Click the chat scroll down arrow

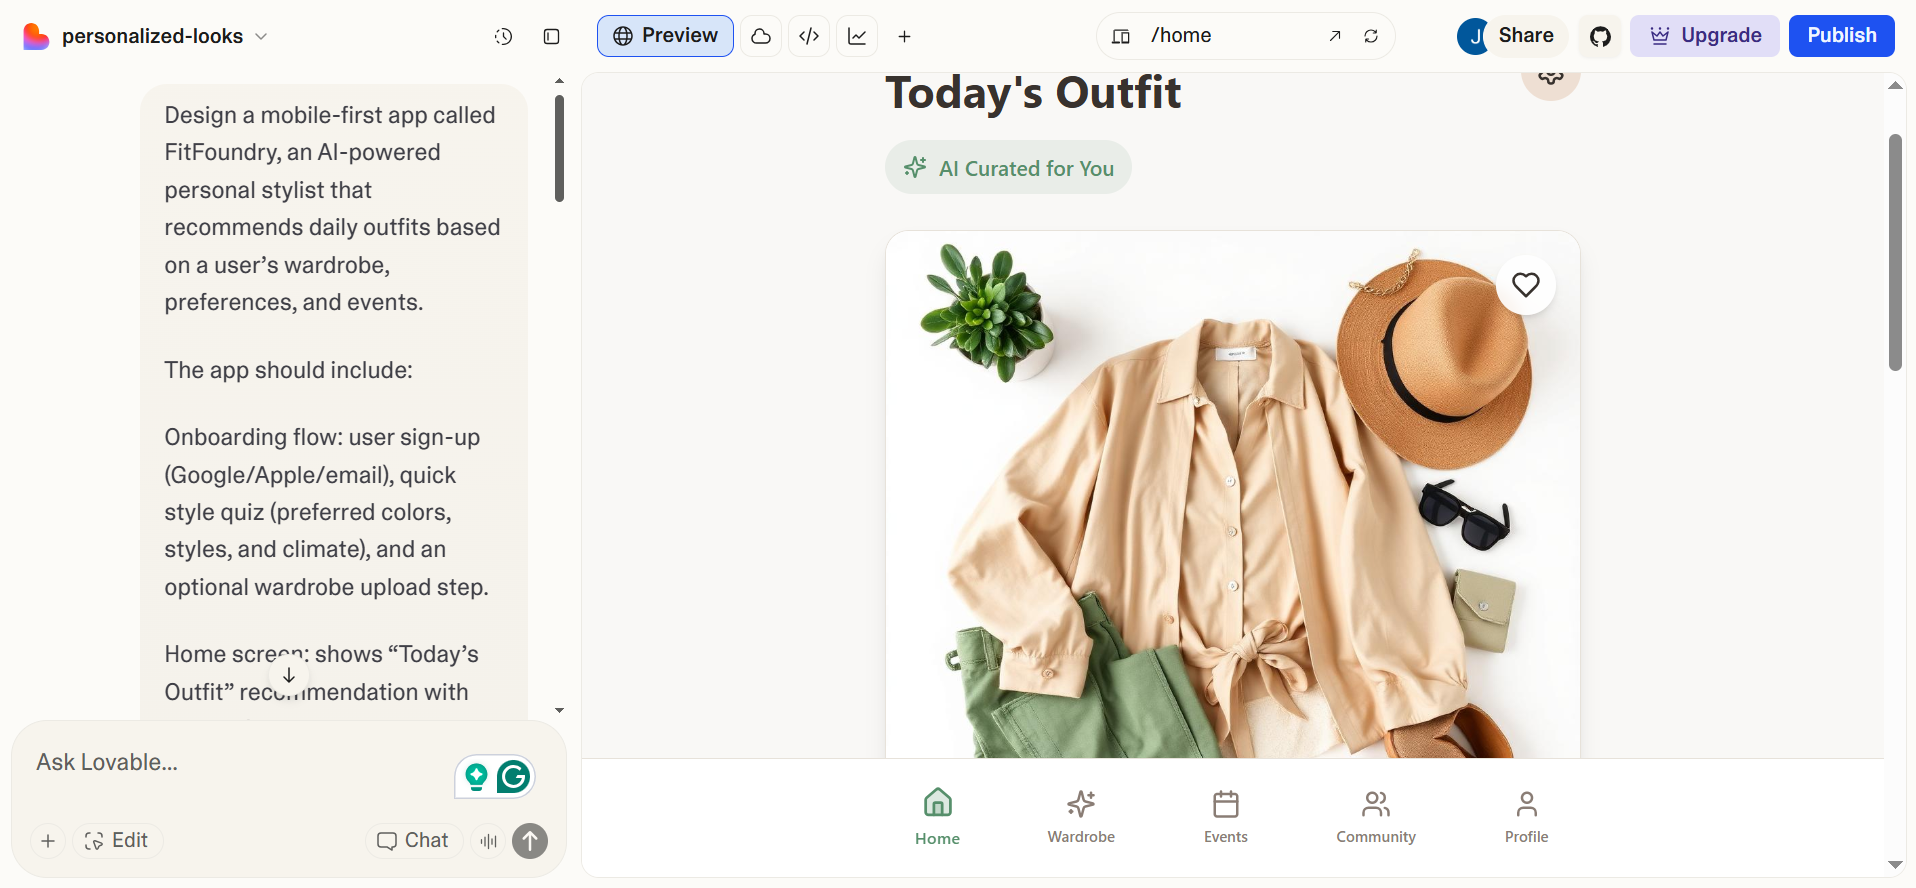tap(559, 710)
